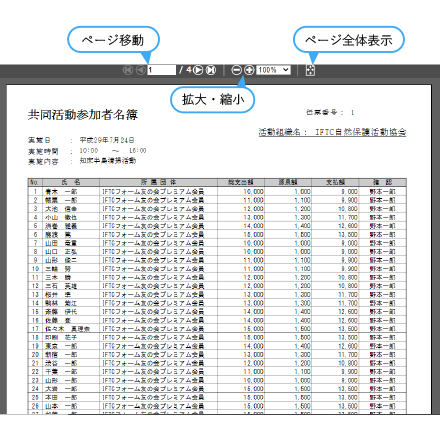This screenshot has height=440, width=440.
Task: Click the 台帳番号 label at top right
Action: pos(322,112)
